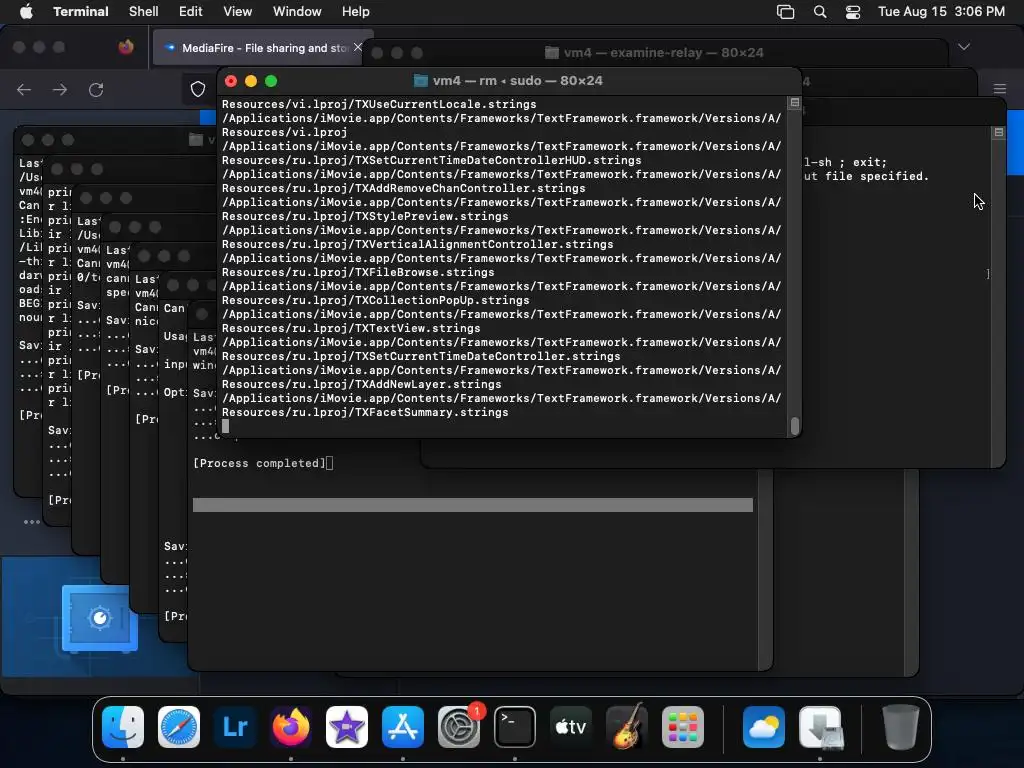This screenshot has width=1024, height=768.
Task: Click the blue vault safe thumbnail on webpage
Action: point(99,618)
